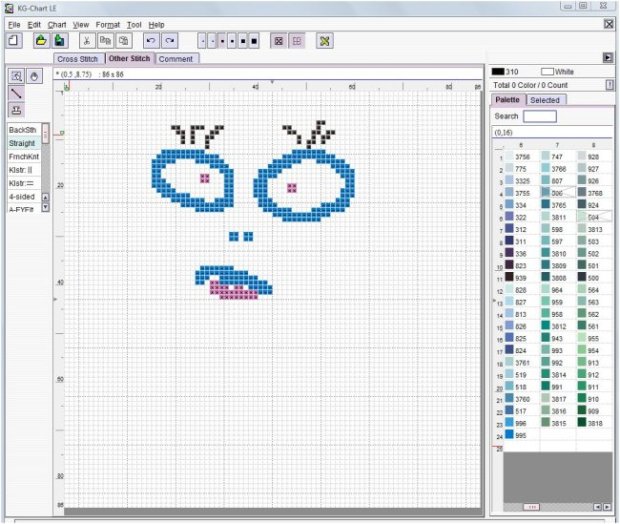
Task: Choose the Straight stitch type
Action: 22,143
